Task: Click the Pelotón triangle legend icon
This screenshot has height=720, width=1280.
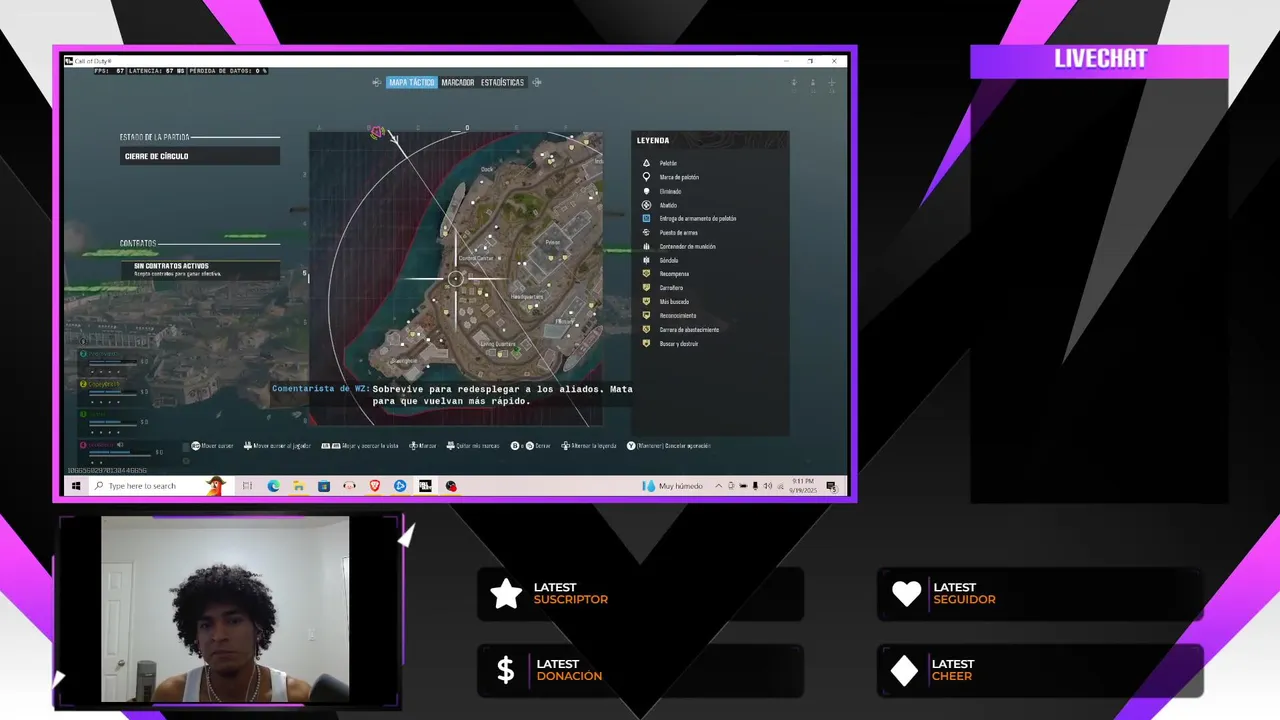Action: [x=646, y=163]
